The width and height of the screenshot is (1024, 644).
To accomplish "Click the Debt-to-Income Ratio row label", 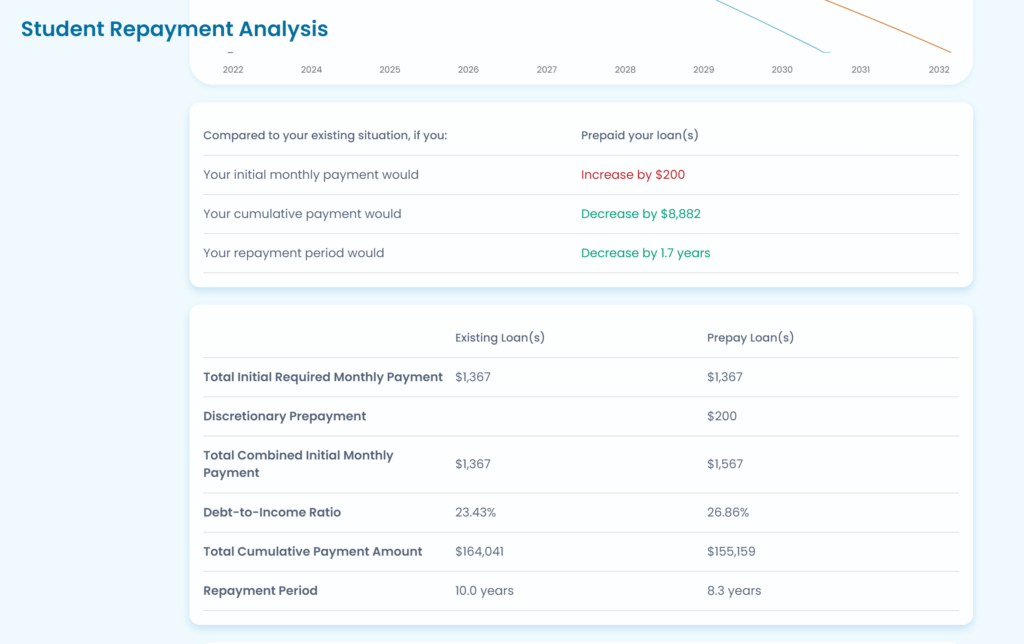I will click(272, 512).
